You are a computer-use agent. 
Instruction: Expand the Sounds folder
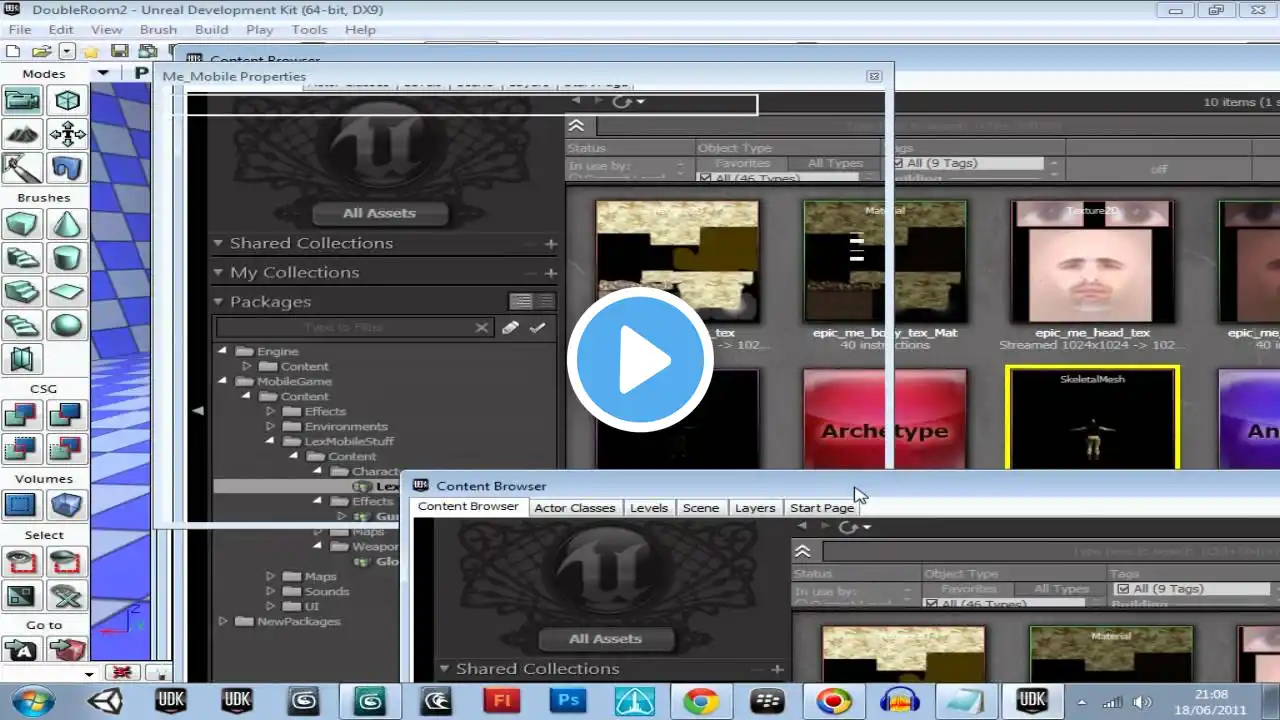point(270,591)
